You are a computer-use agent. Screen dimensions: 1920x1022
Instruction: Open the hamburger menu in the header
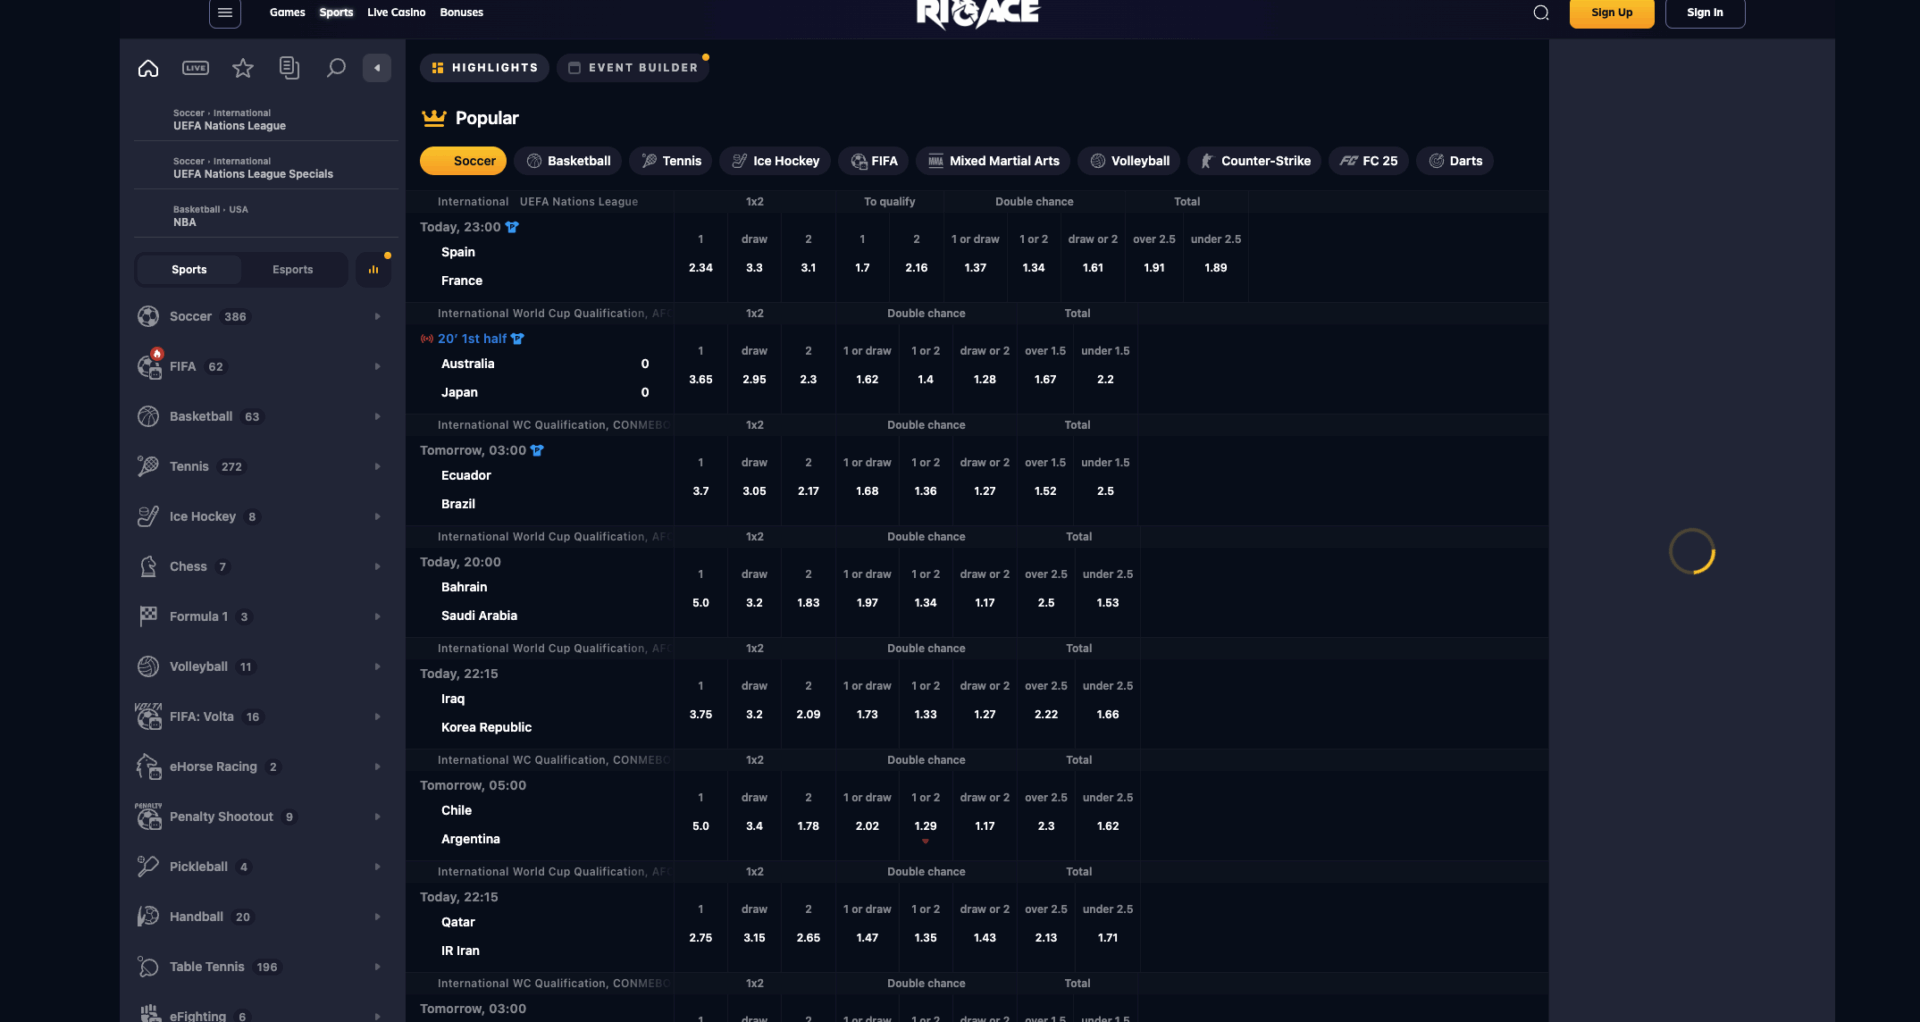[x=225, y=13]
